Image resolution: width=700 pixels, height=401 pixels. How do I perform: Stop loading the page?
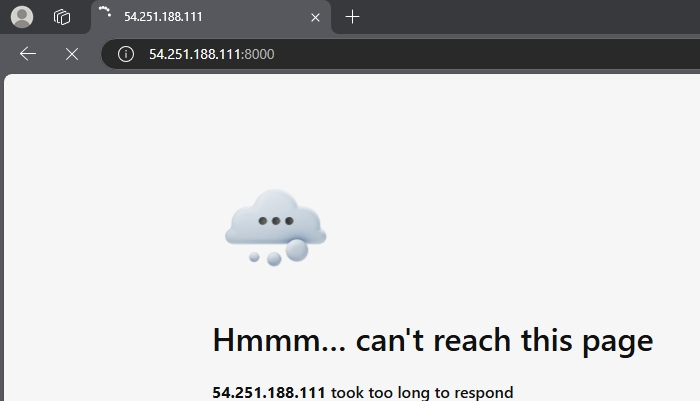[72, 54]
